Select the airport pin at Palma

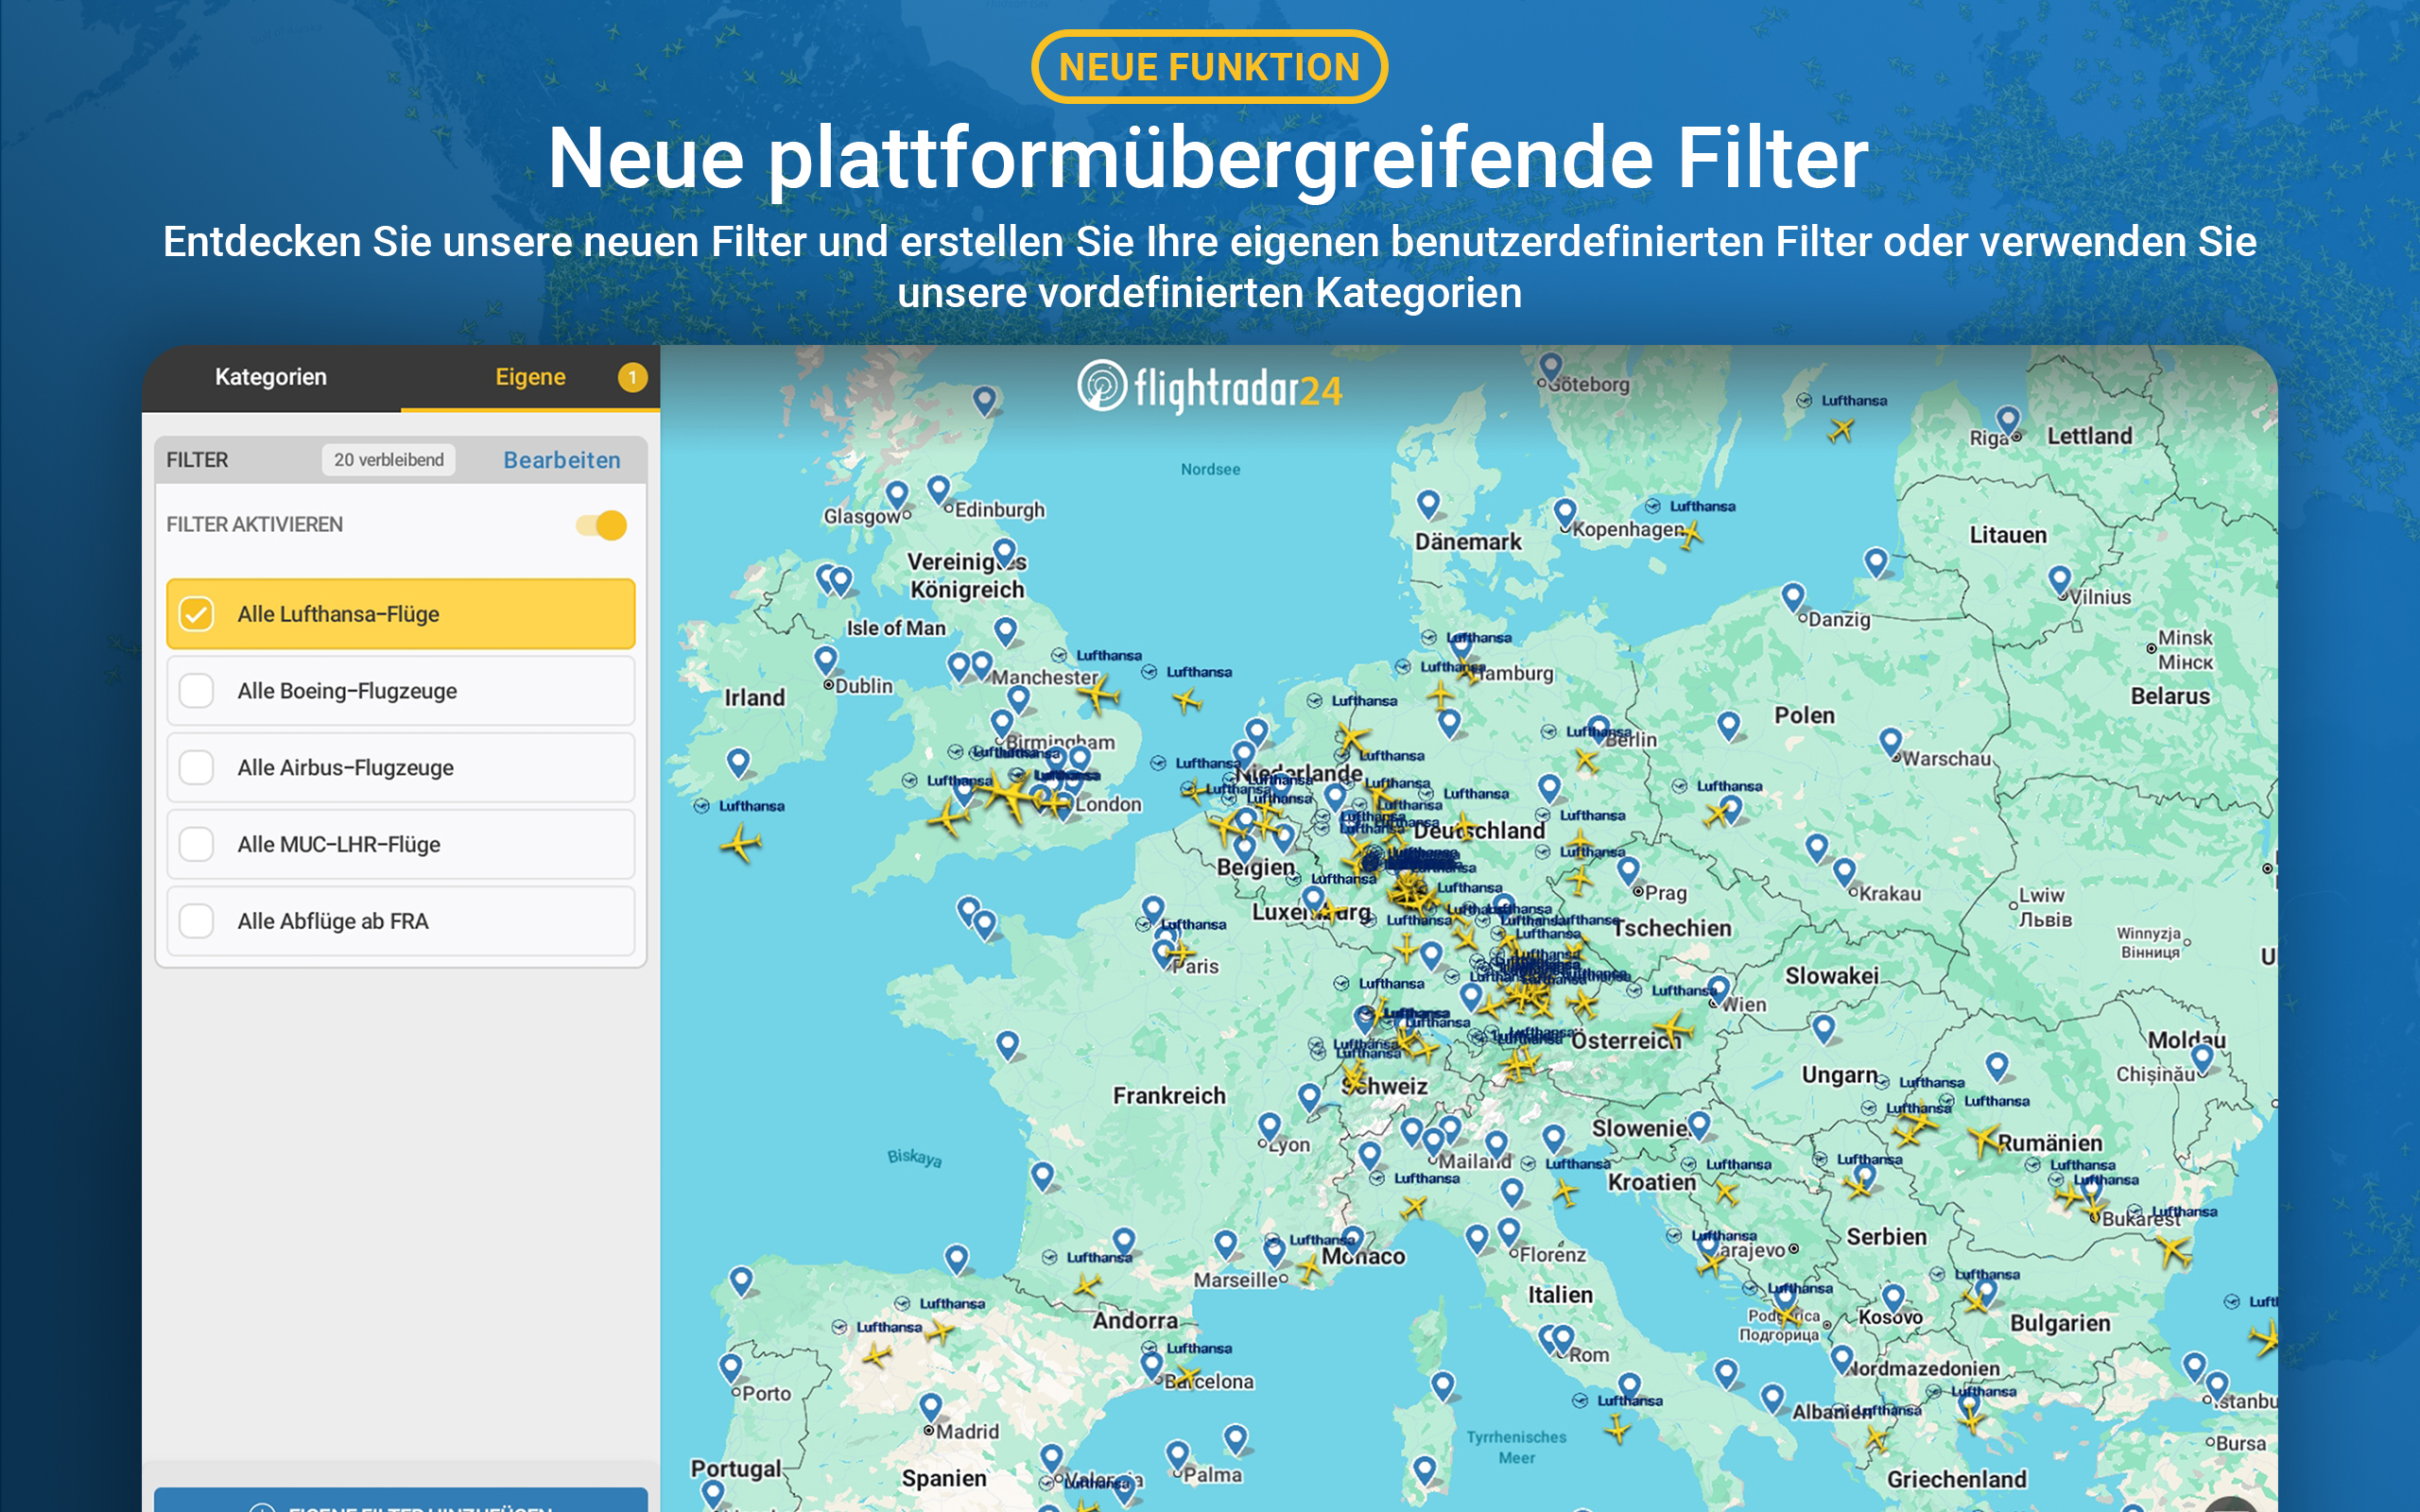click(1178, 1454)
